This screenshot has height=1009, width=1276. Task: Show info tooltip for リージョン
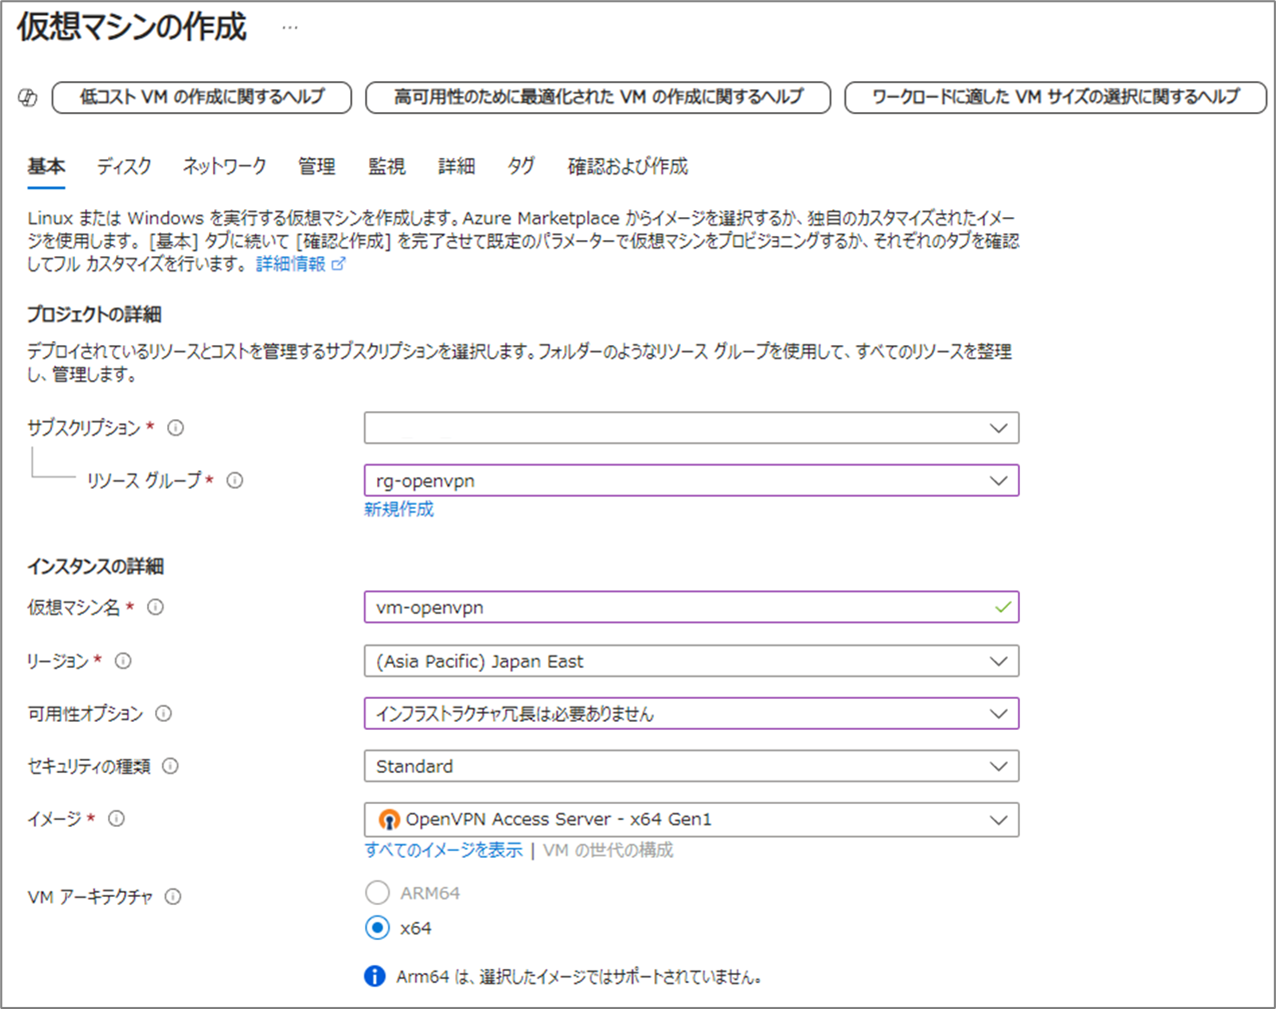[x=123, y=661]
